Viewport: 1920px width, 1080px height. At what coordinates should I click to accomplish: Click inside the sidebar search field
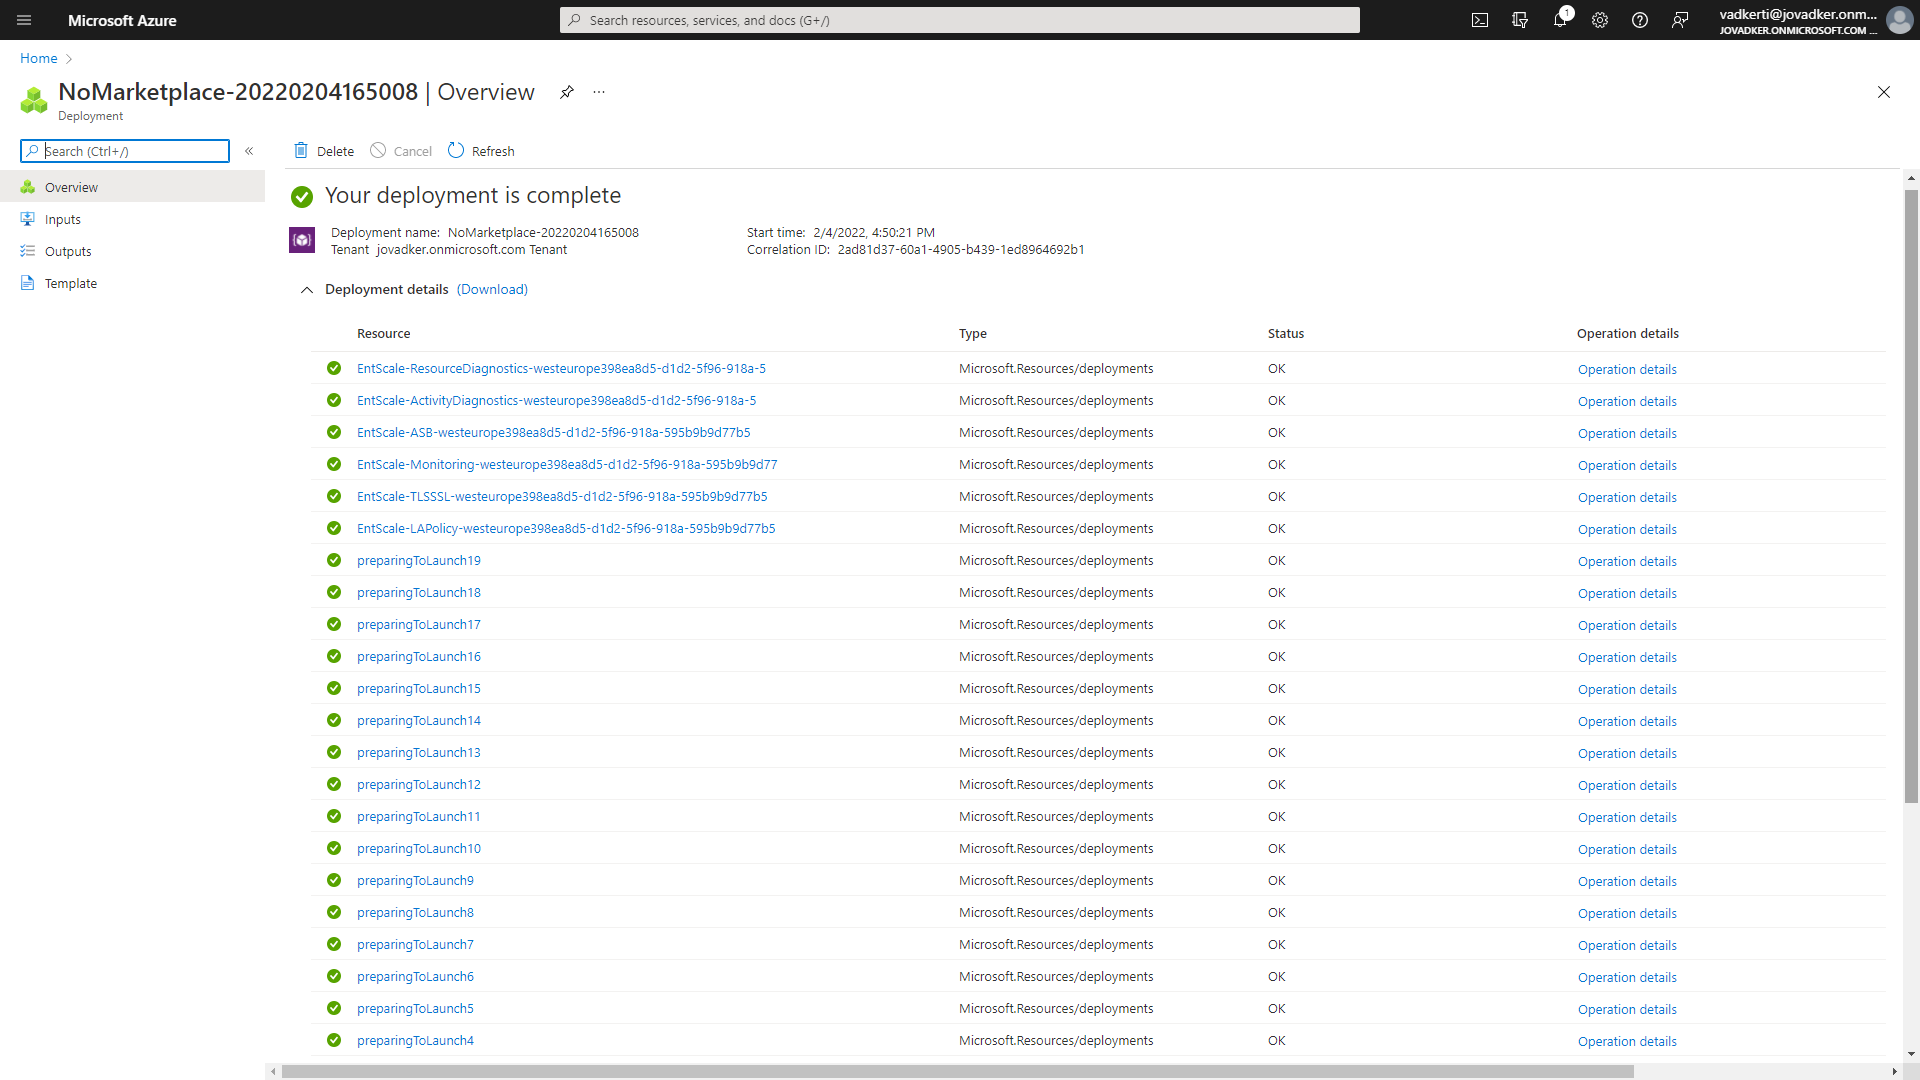click(x=125, y=151)
